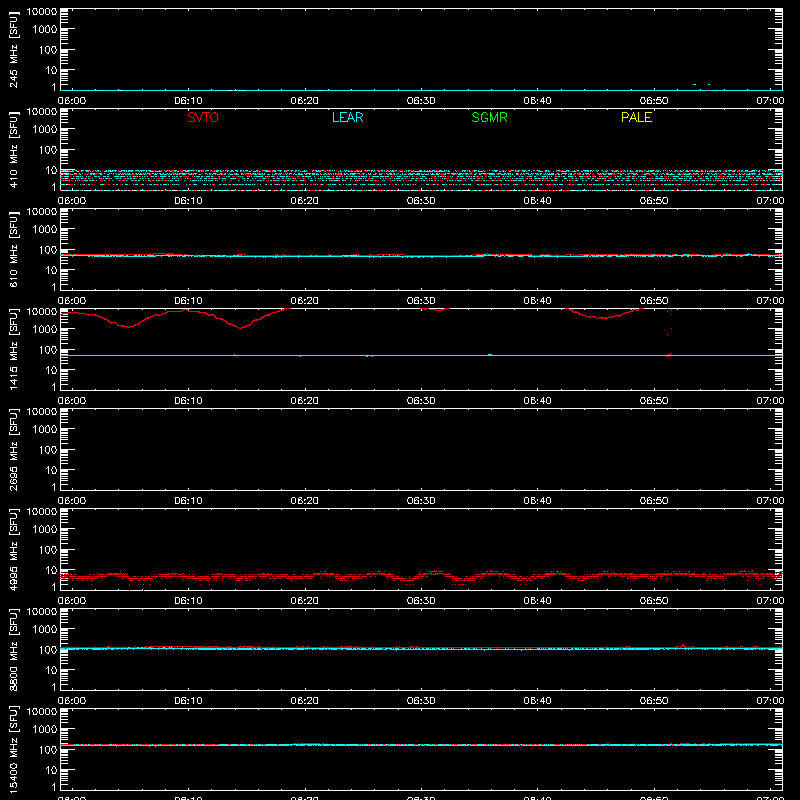Select the 15400 MHz [SFU] axis label
The width and height of the screenshot is (800, 800).
(13, 749)
